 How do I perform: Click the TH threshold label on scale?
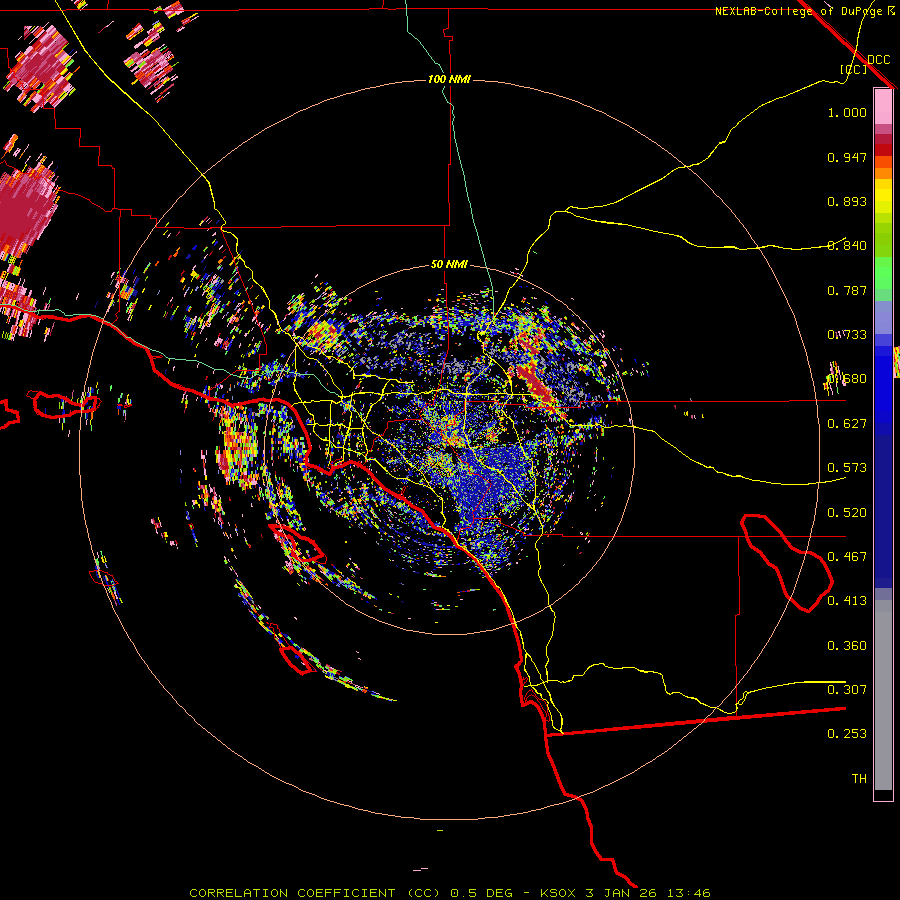click(x=859, y=779)
